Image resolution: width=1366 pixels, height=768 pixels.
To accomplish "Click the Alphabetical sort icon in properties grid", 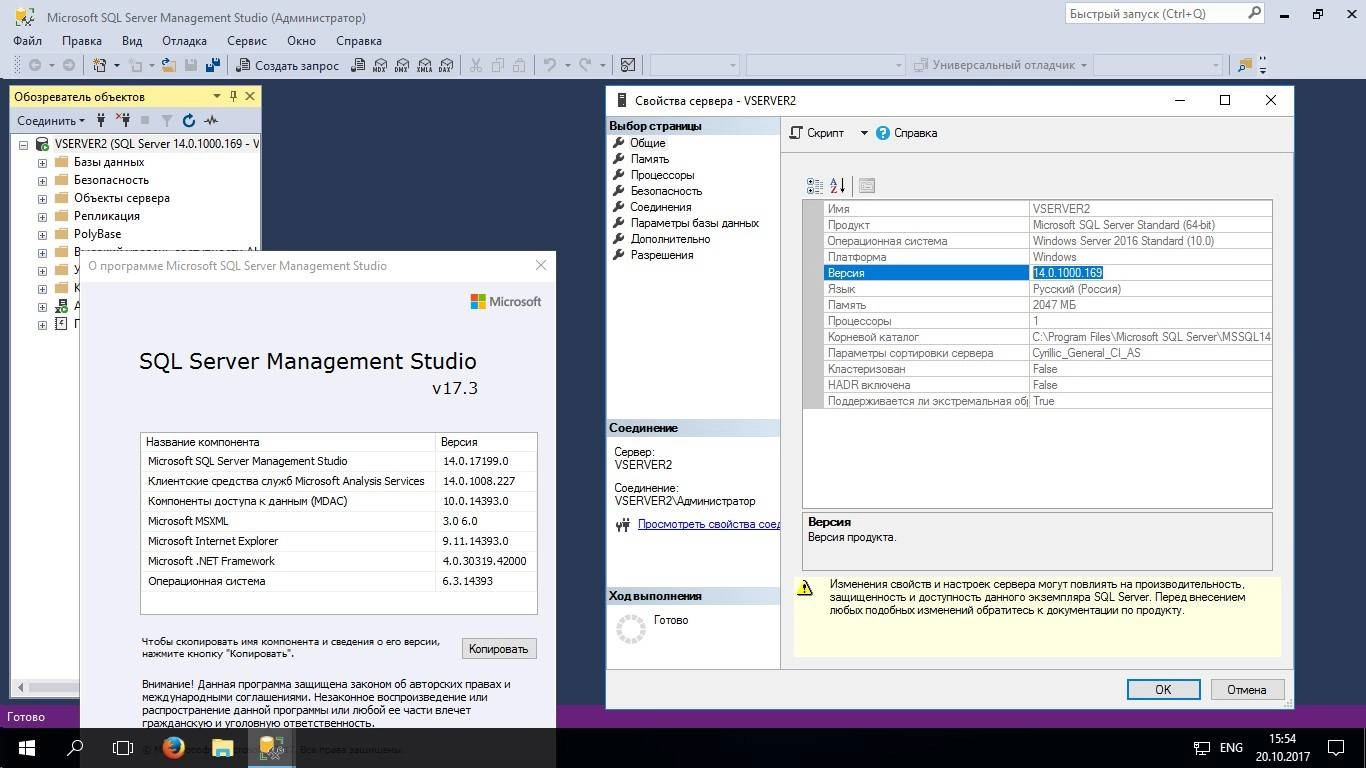I will (x=838, y=185).
